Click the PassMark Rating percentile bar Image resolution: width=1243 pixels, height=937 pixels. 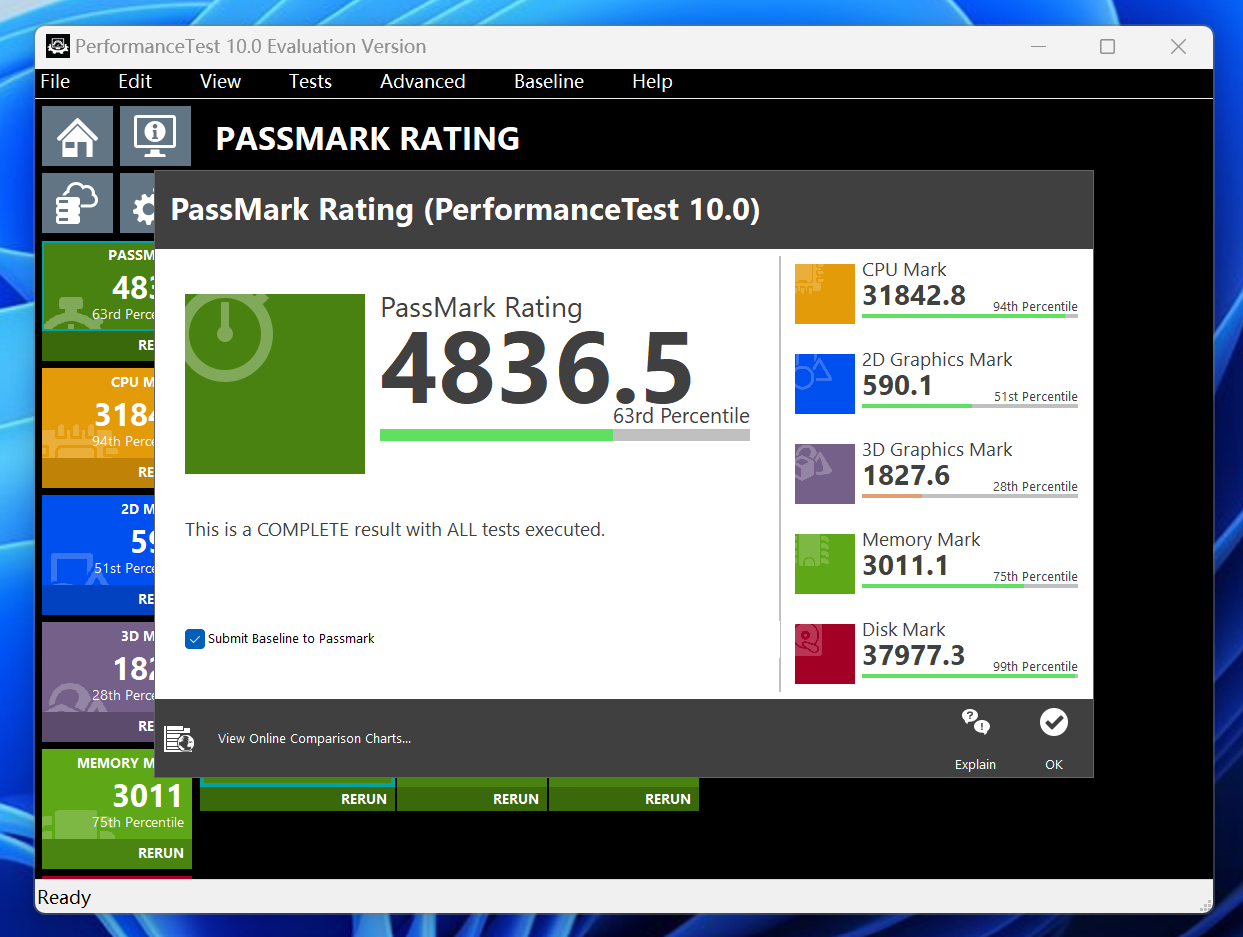pos(564,435)
